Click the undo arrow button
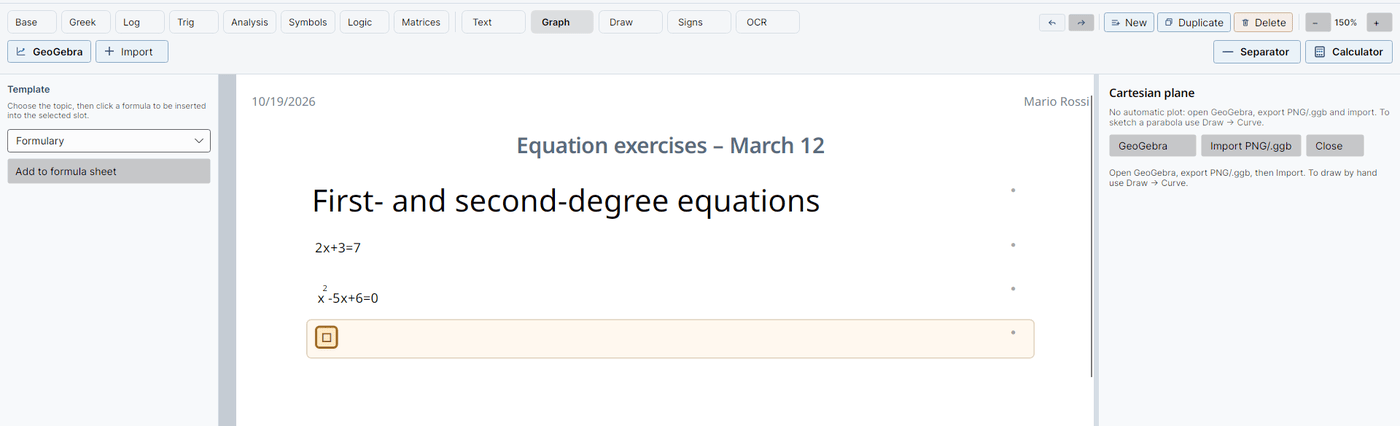 [1052, 22]
